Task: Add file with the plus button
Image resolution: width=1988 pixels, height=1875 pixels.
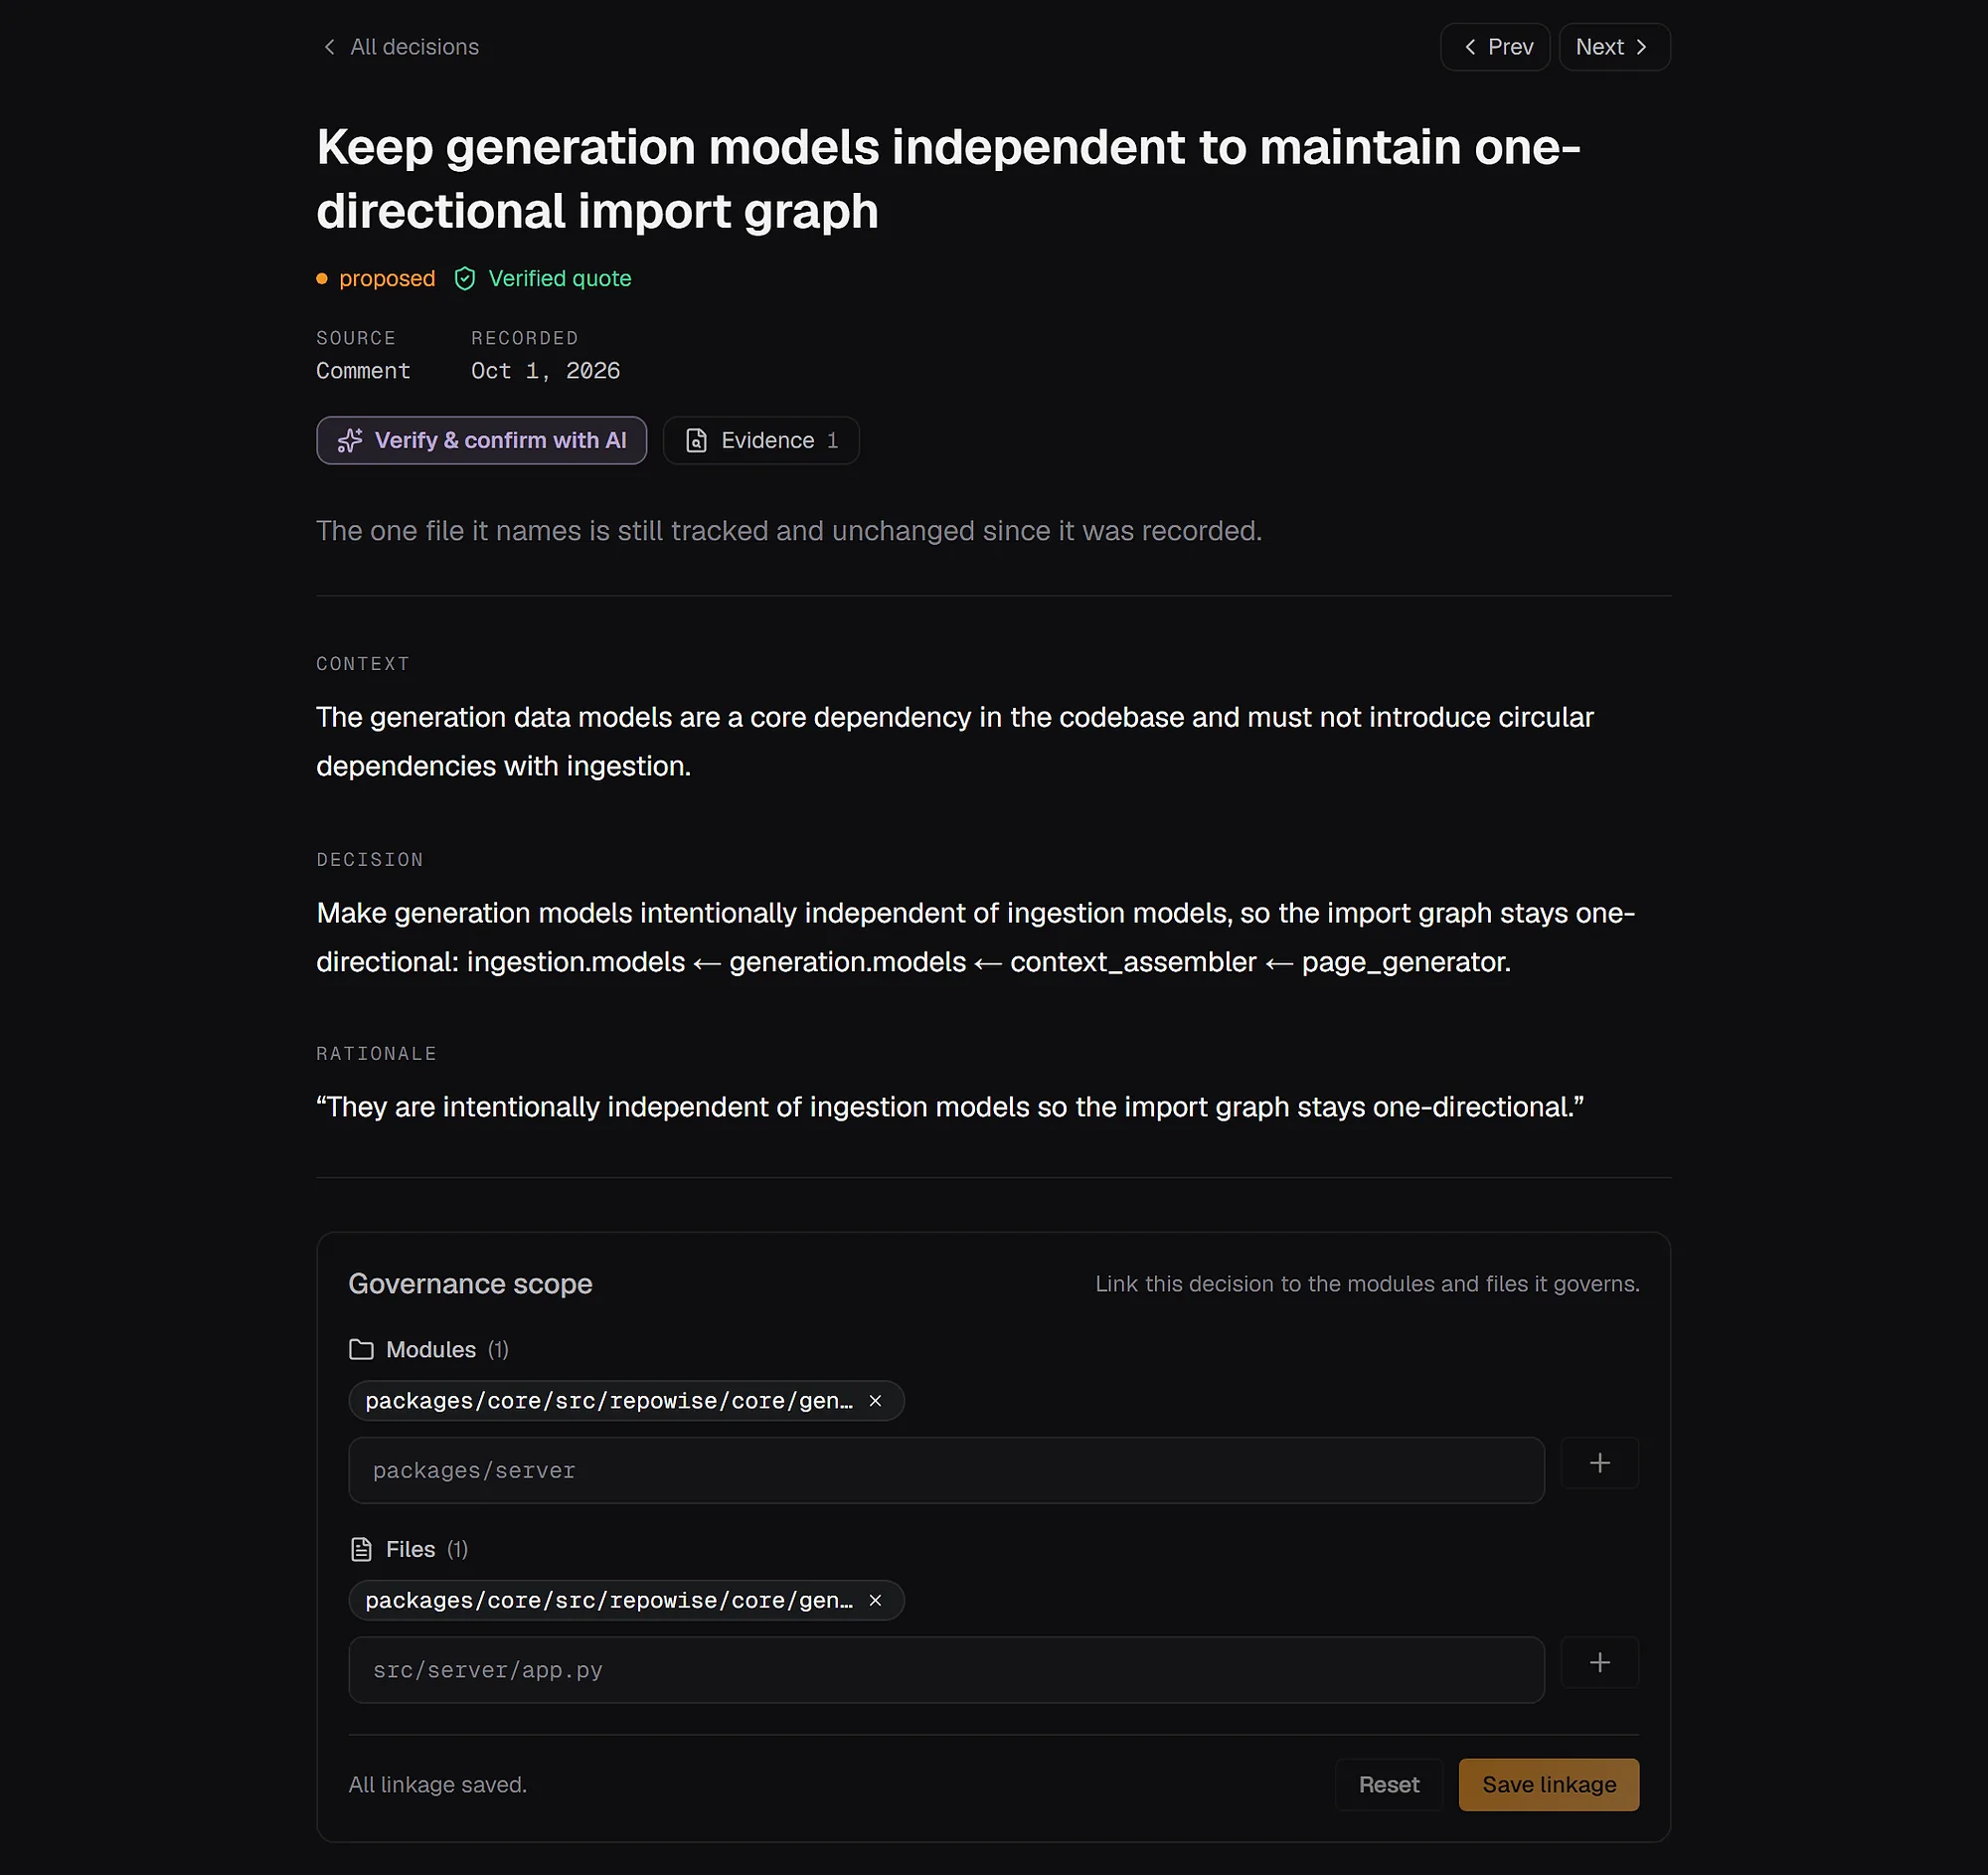Action: [1600, 1662]
